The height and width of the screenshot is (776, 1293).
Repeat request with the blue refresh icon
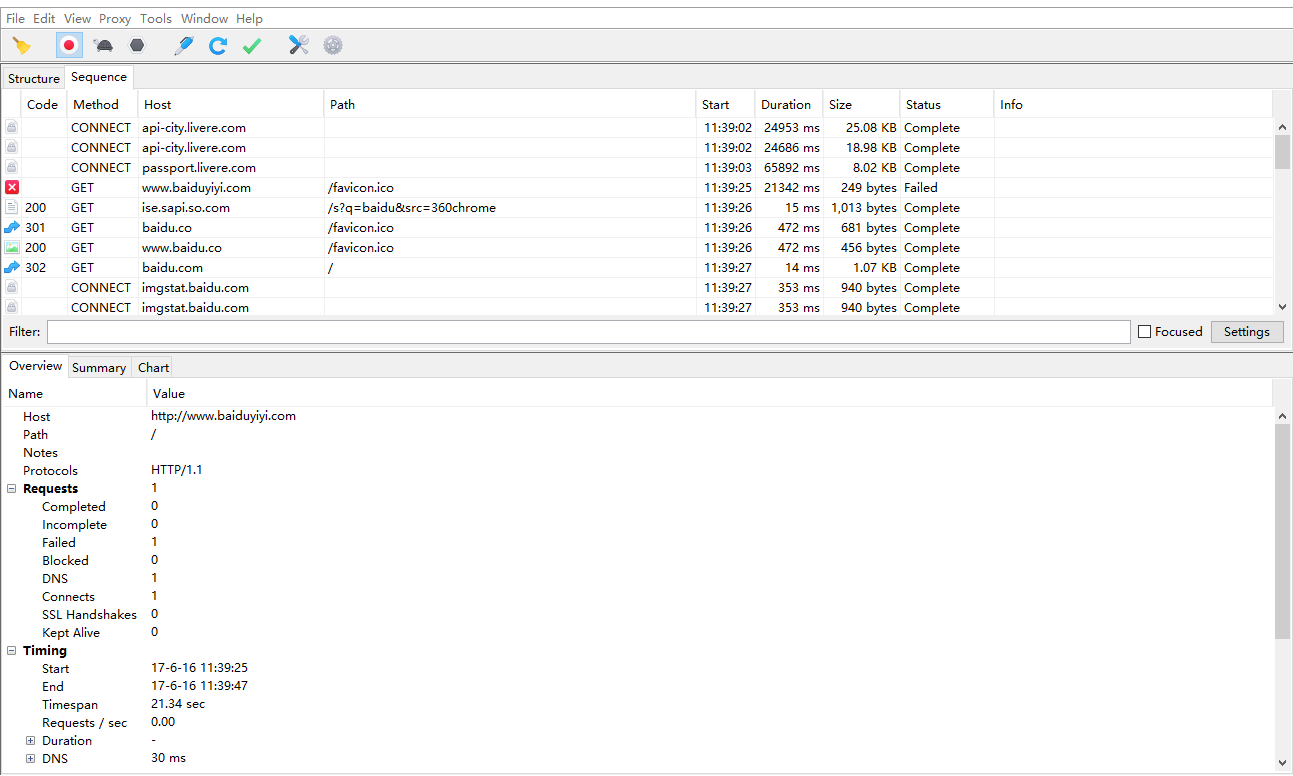pos(218,45)
